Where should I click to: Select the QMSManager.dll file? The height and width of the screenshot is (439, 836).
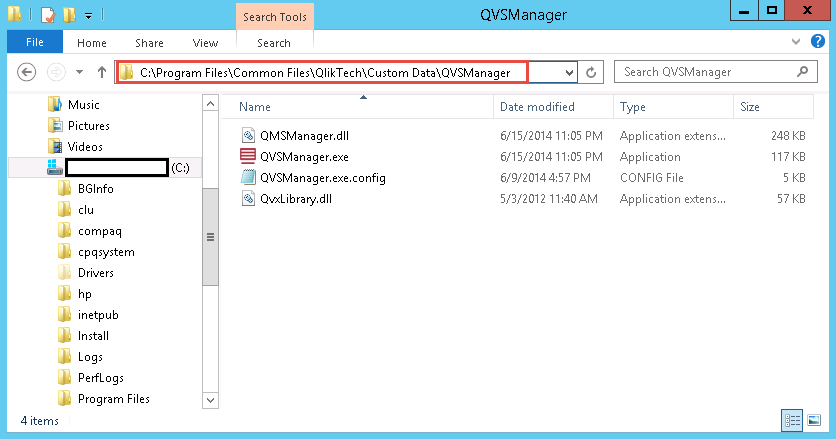(304, 136)
